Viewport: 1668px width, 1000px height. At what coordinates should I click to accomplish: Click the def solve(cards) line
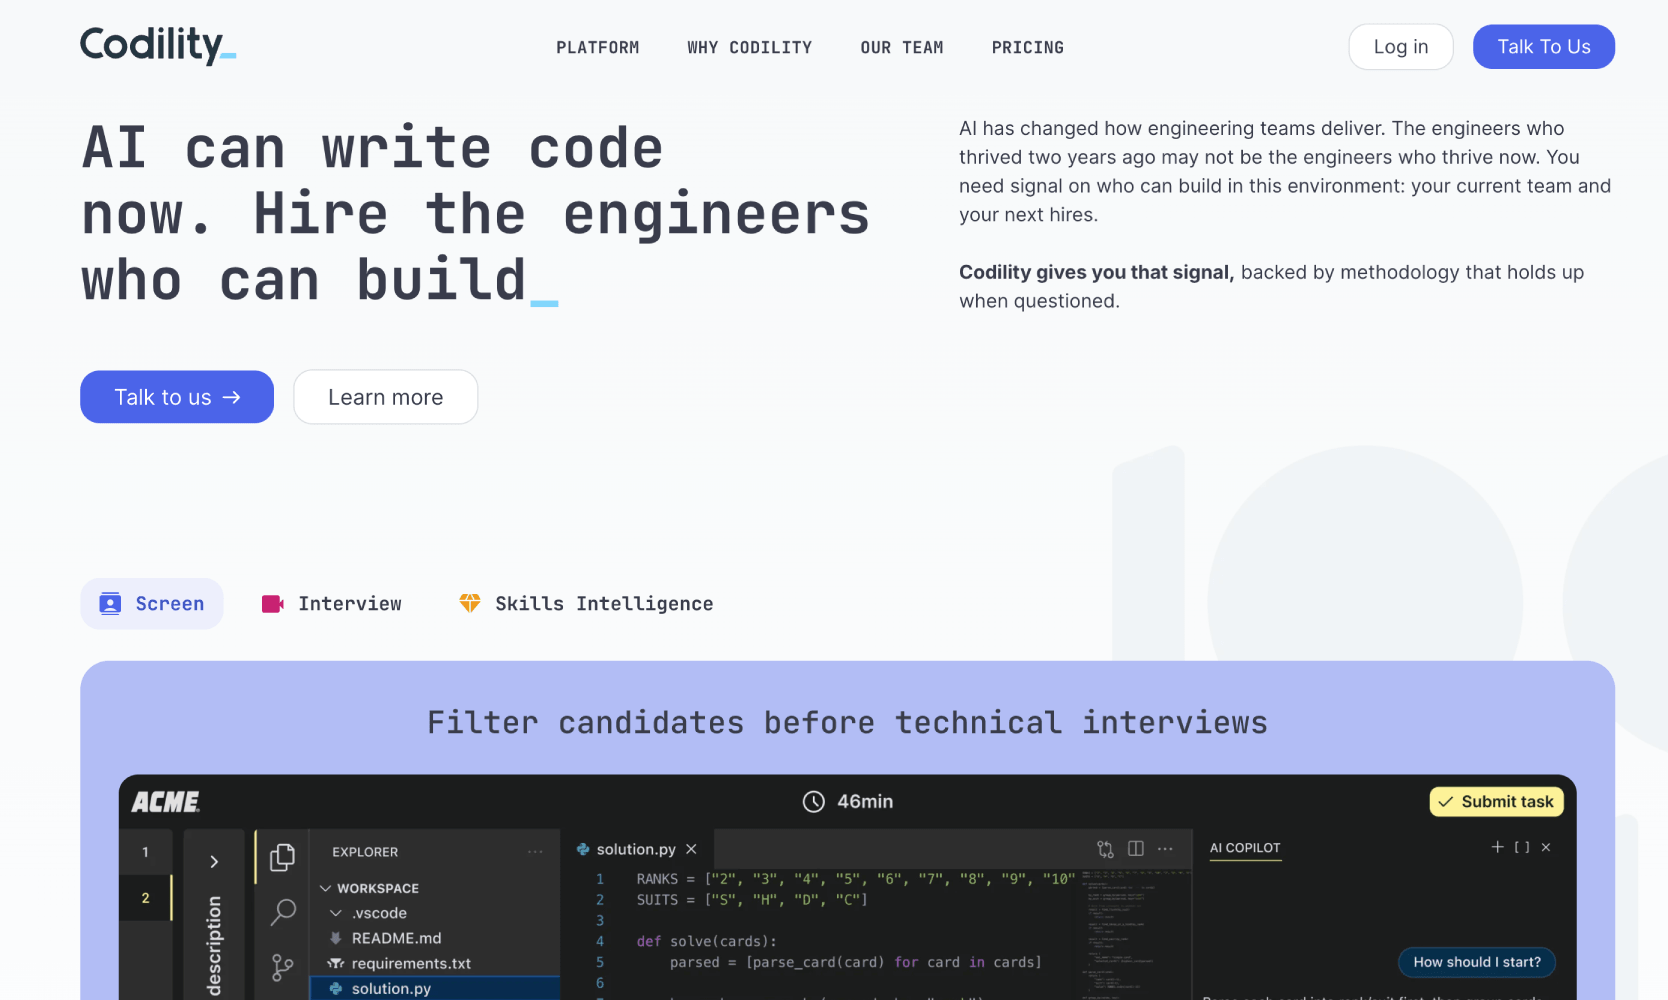[707, 941]
